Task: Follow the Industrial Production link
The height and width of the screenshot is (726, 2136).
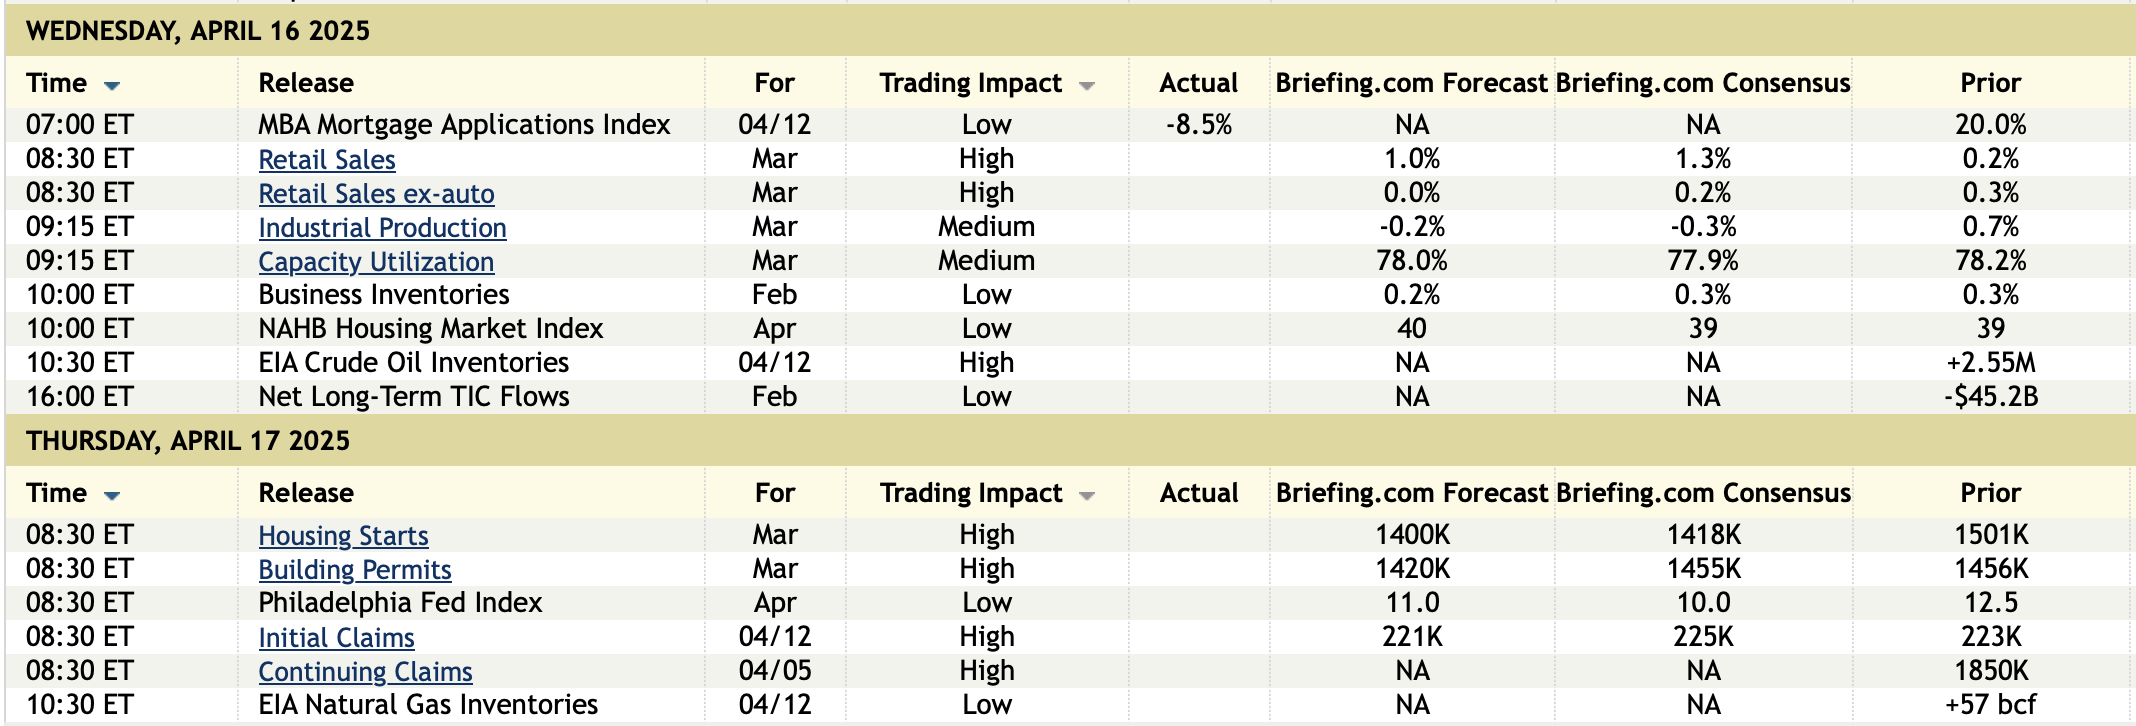Action: point(382,228)
